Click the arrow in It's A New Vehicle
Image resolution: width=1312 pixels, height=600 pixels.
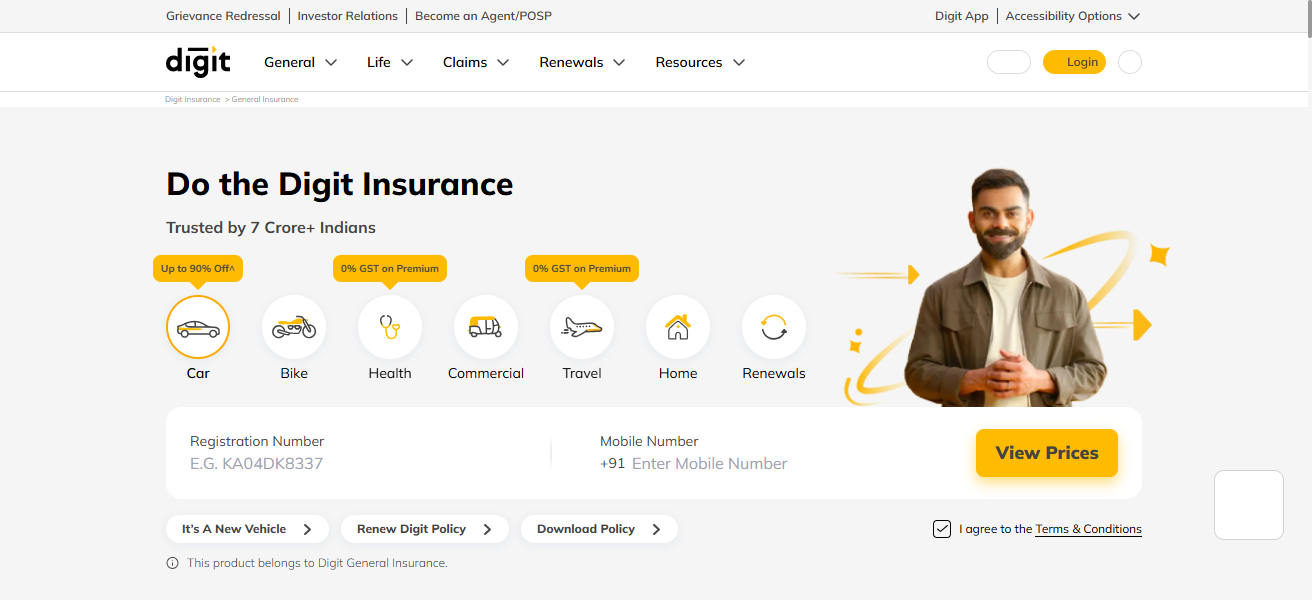pos(307,529)
